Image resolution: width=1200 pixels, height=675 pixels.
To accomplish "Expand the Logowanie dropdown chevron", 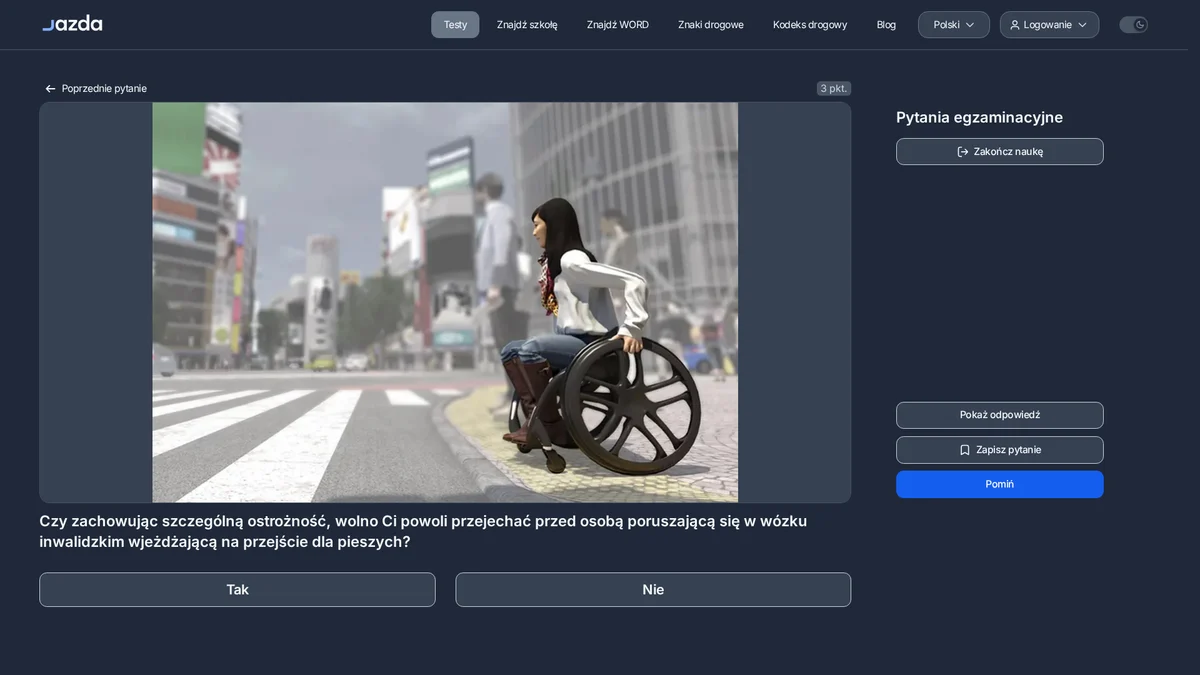I will (x=1082, y=25).
